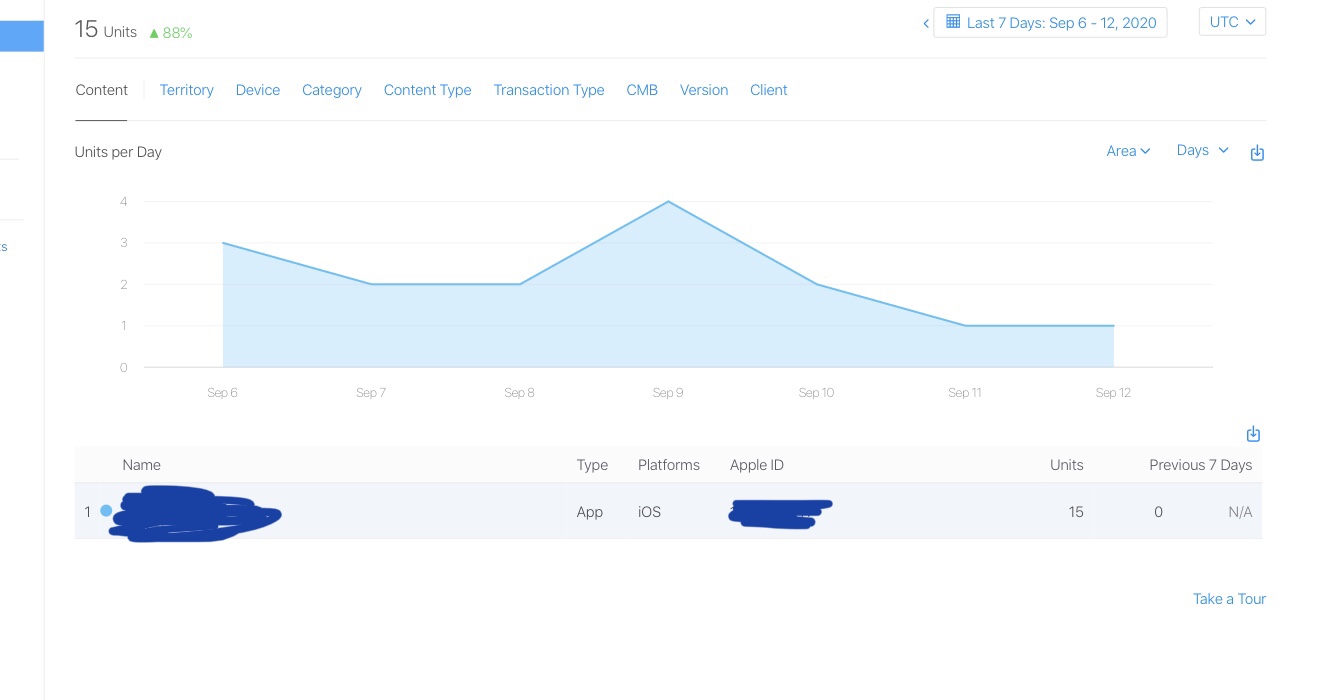Switch to the Territory tab

(x=187, y=90)
